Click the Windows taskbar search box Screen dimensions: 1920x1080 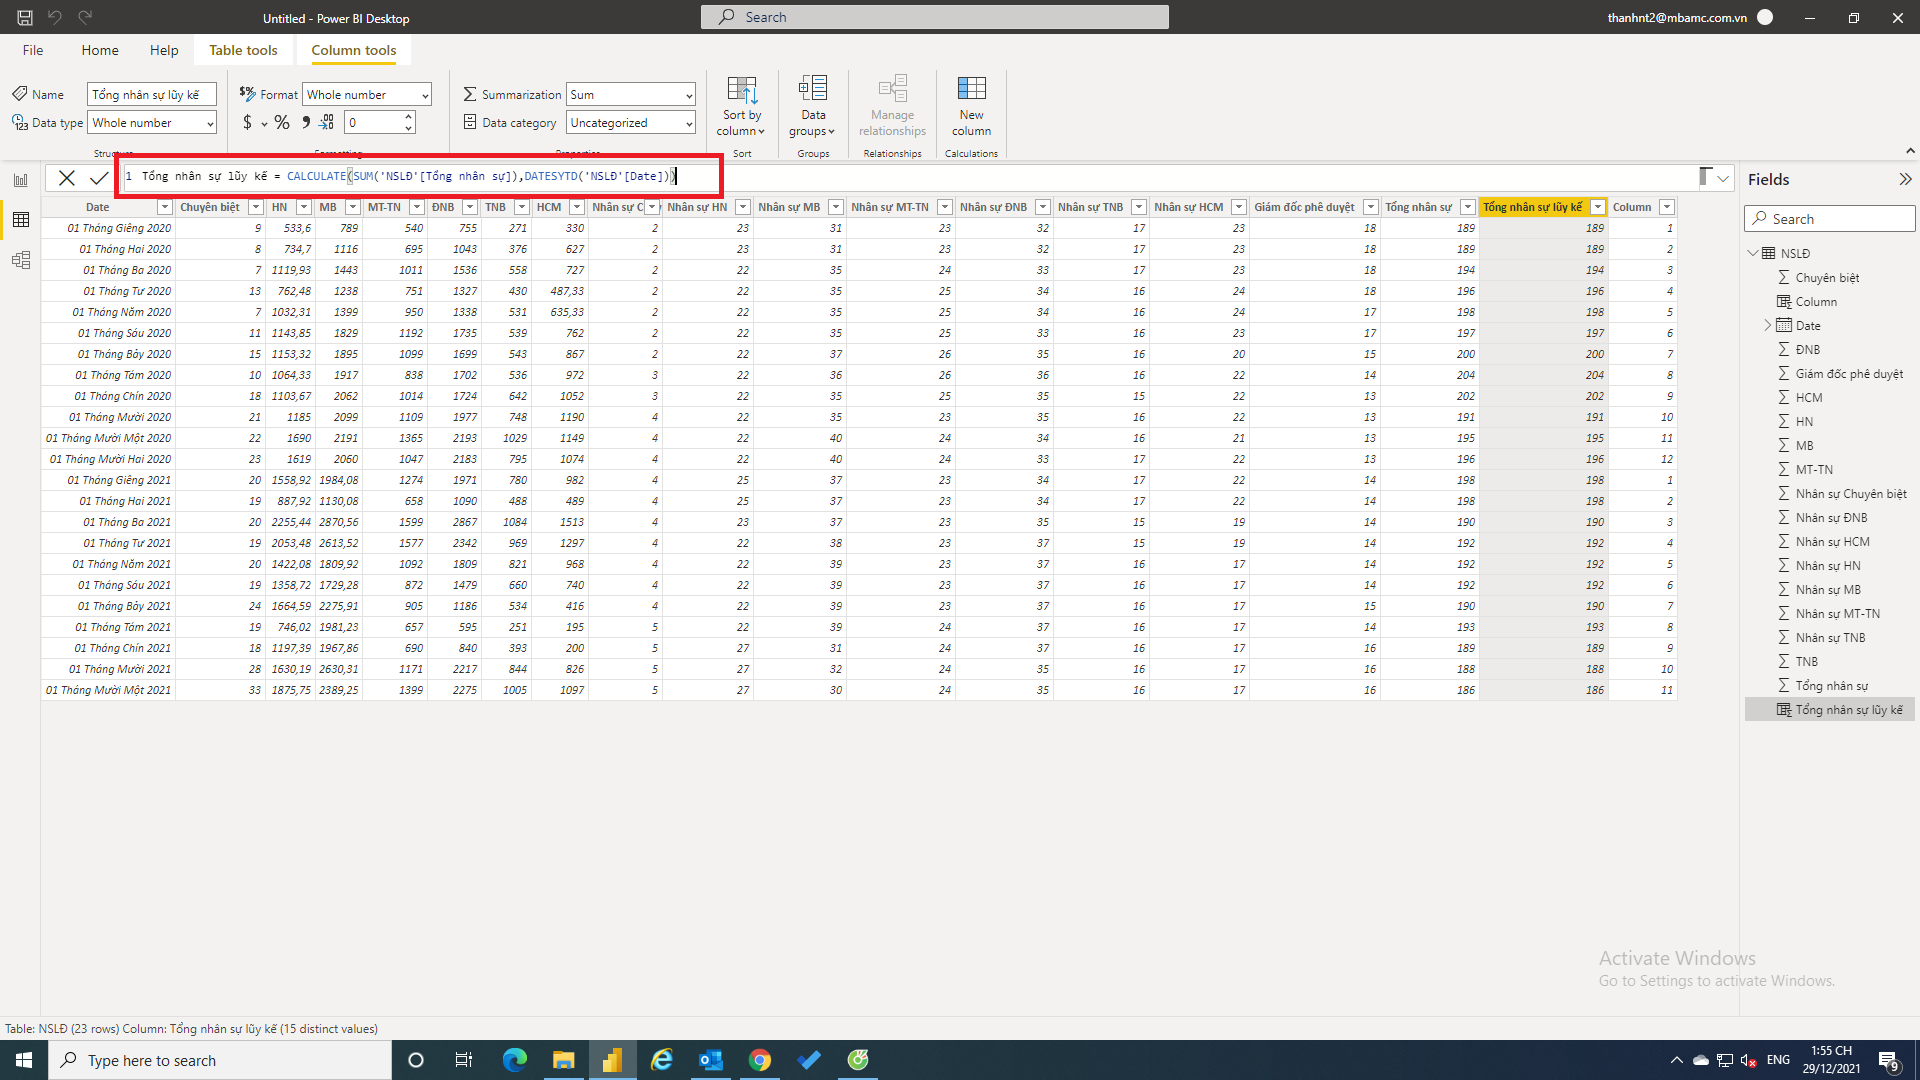point(220,1060)
